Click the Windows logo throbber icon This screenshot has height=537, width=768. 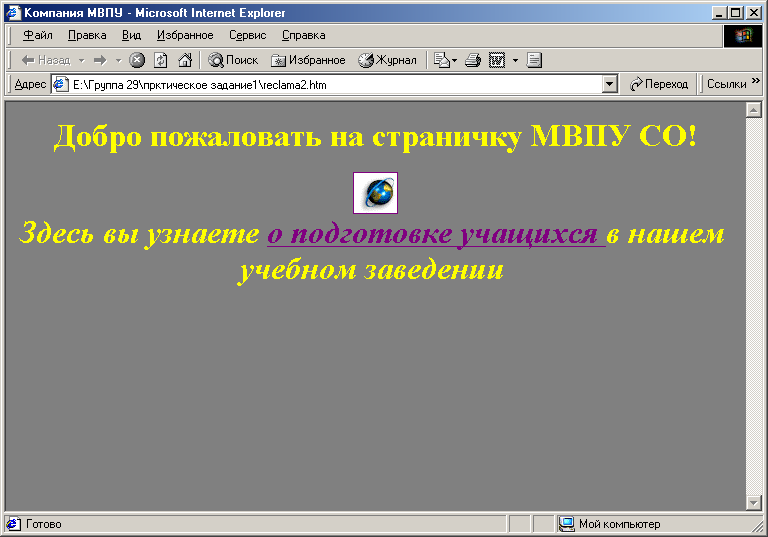coord(743,36)
